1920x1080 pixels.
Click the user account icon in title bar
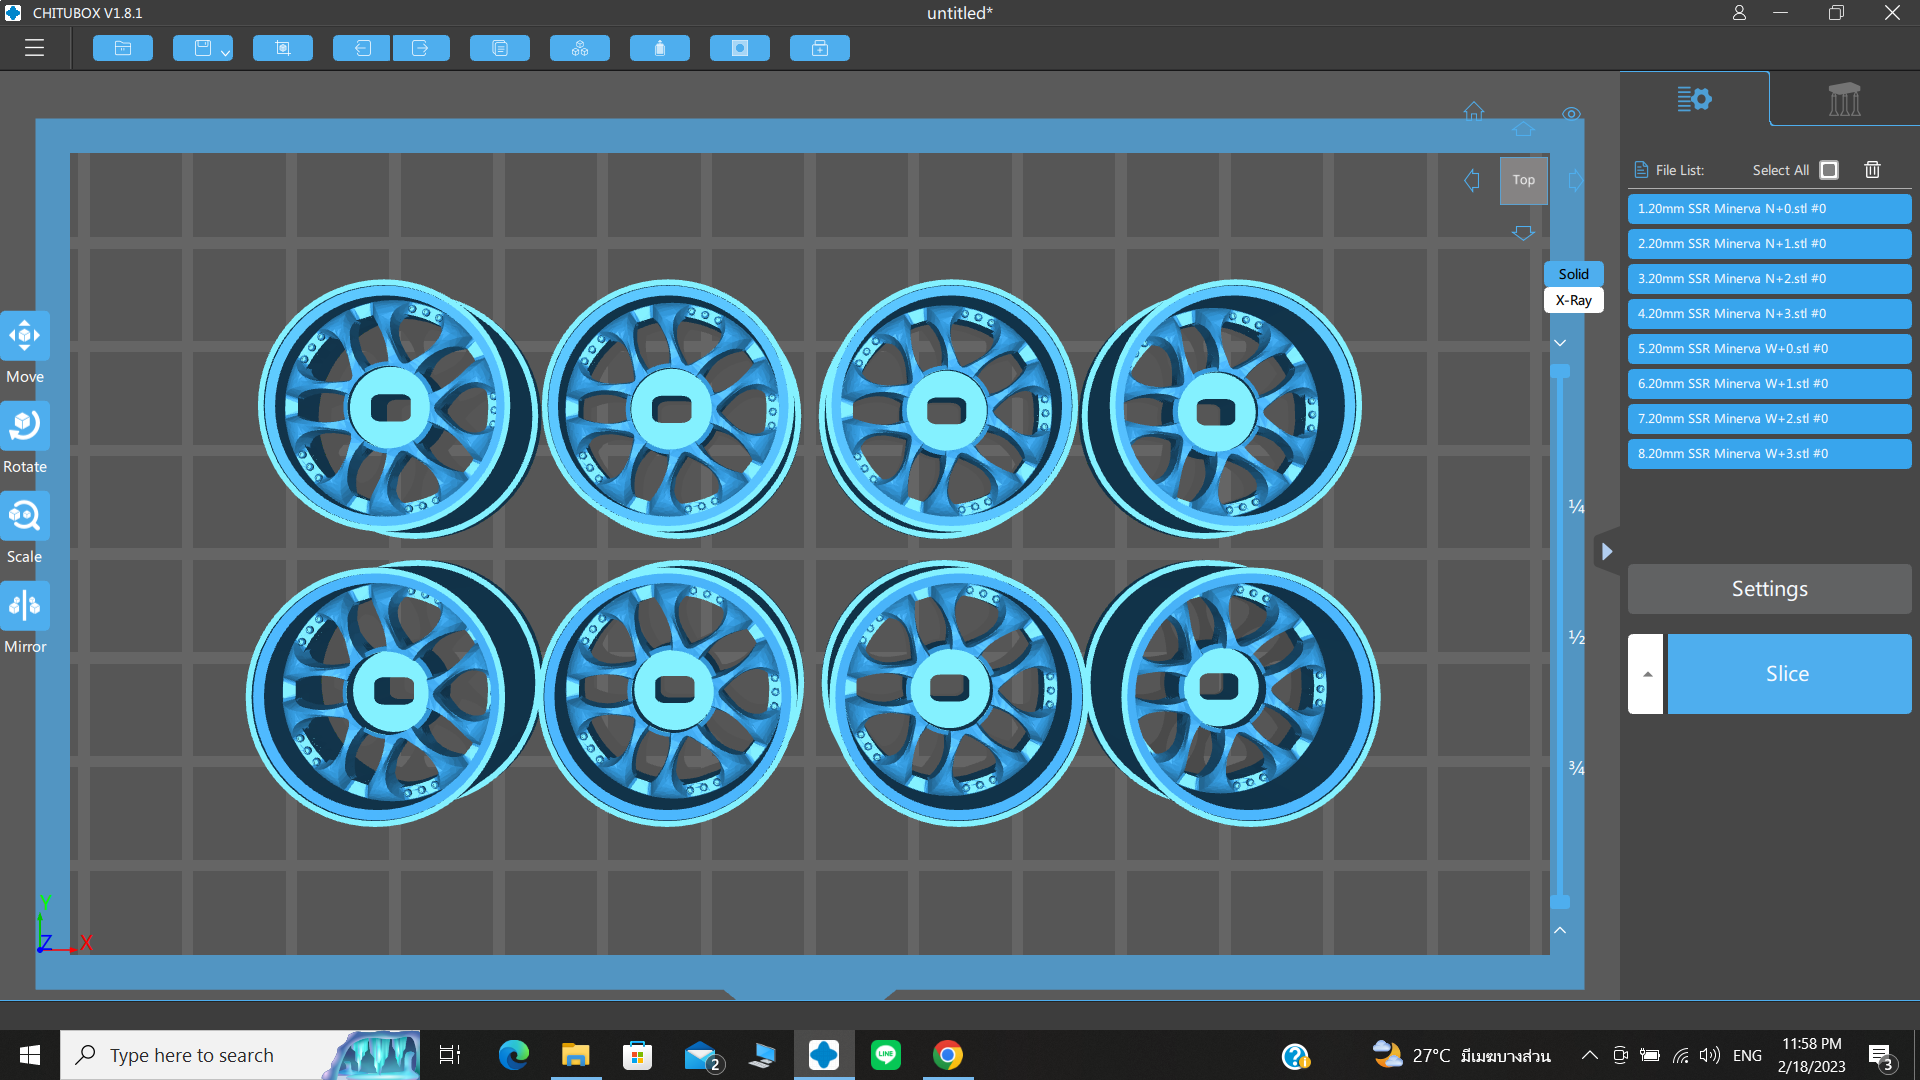coord(1740,13)
